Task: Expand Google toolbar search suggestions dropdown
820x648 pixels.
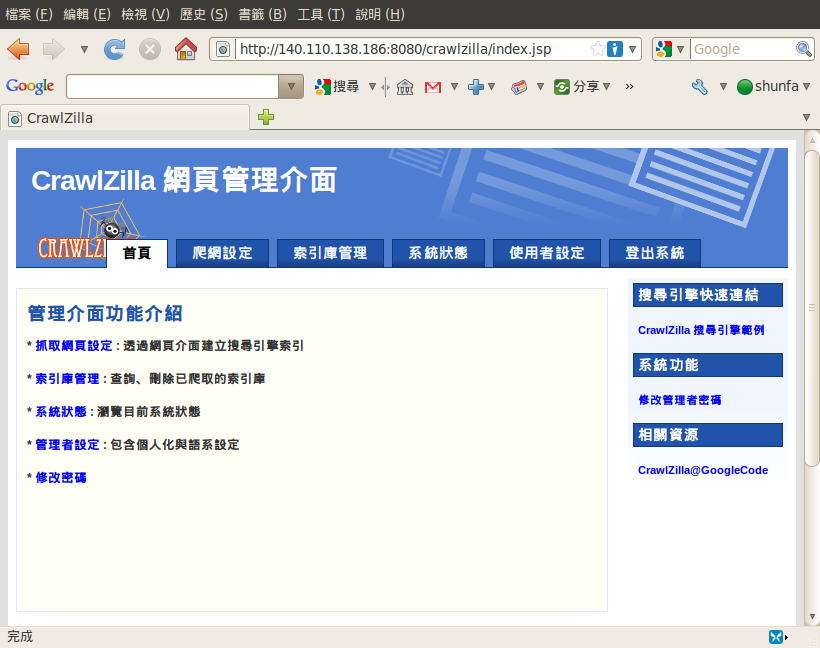Action: click(x=291, y=86)
